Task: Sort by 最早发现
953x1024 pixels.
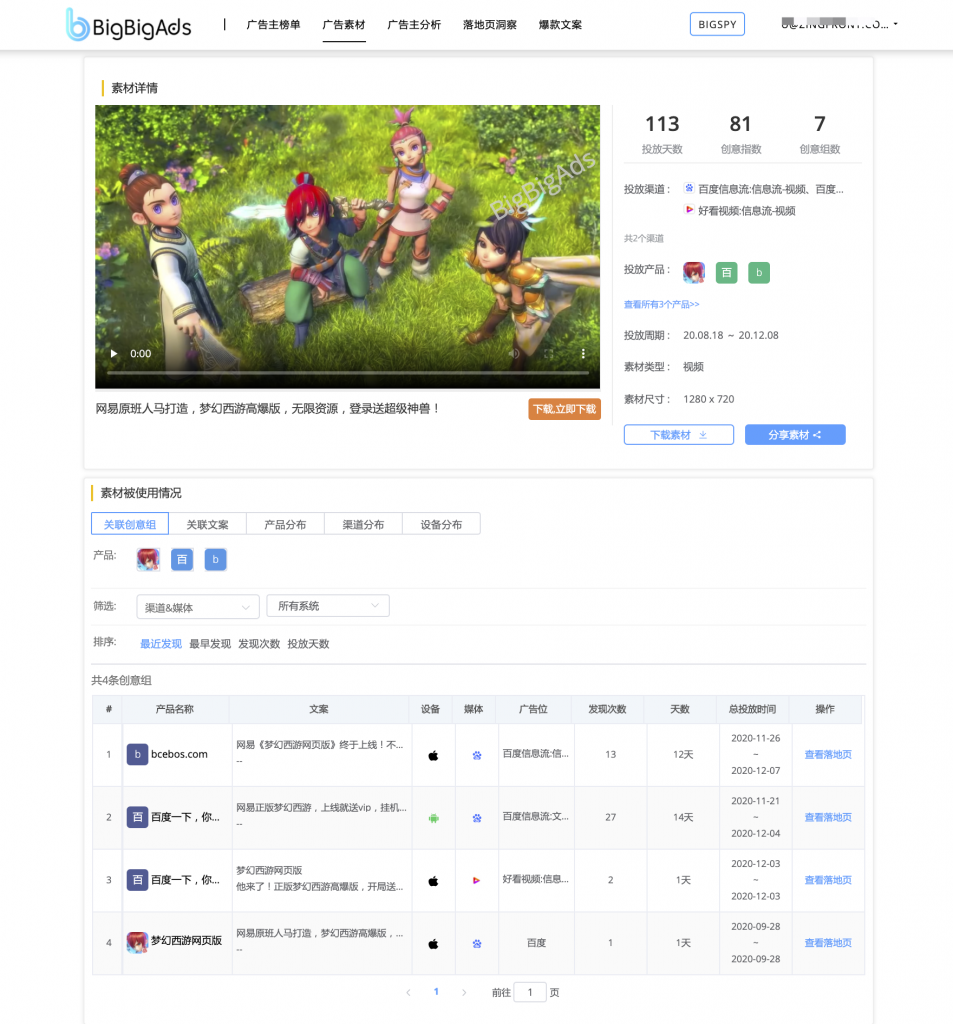Action: (x=210, y=643)
